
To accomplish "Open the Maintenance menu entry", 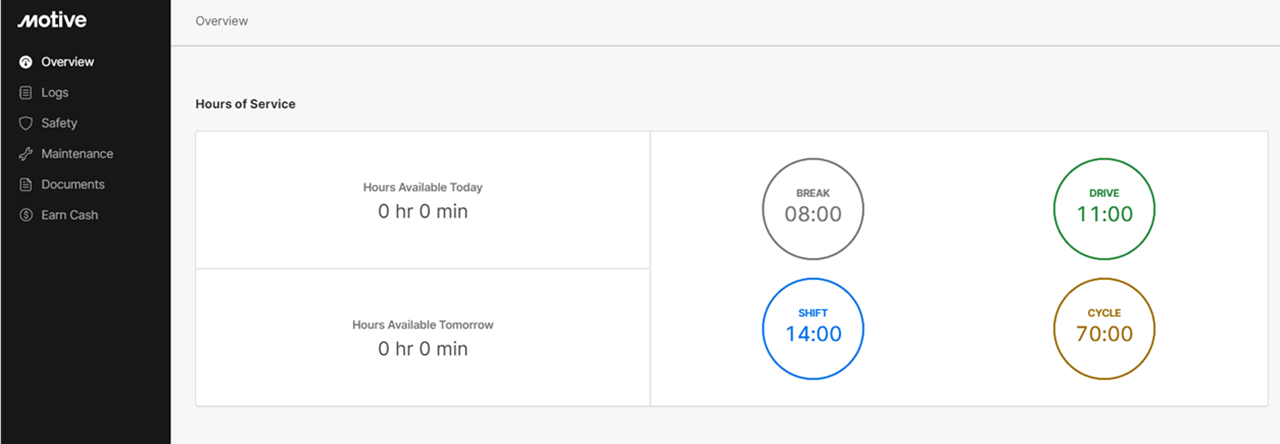I will pos(77,154).
